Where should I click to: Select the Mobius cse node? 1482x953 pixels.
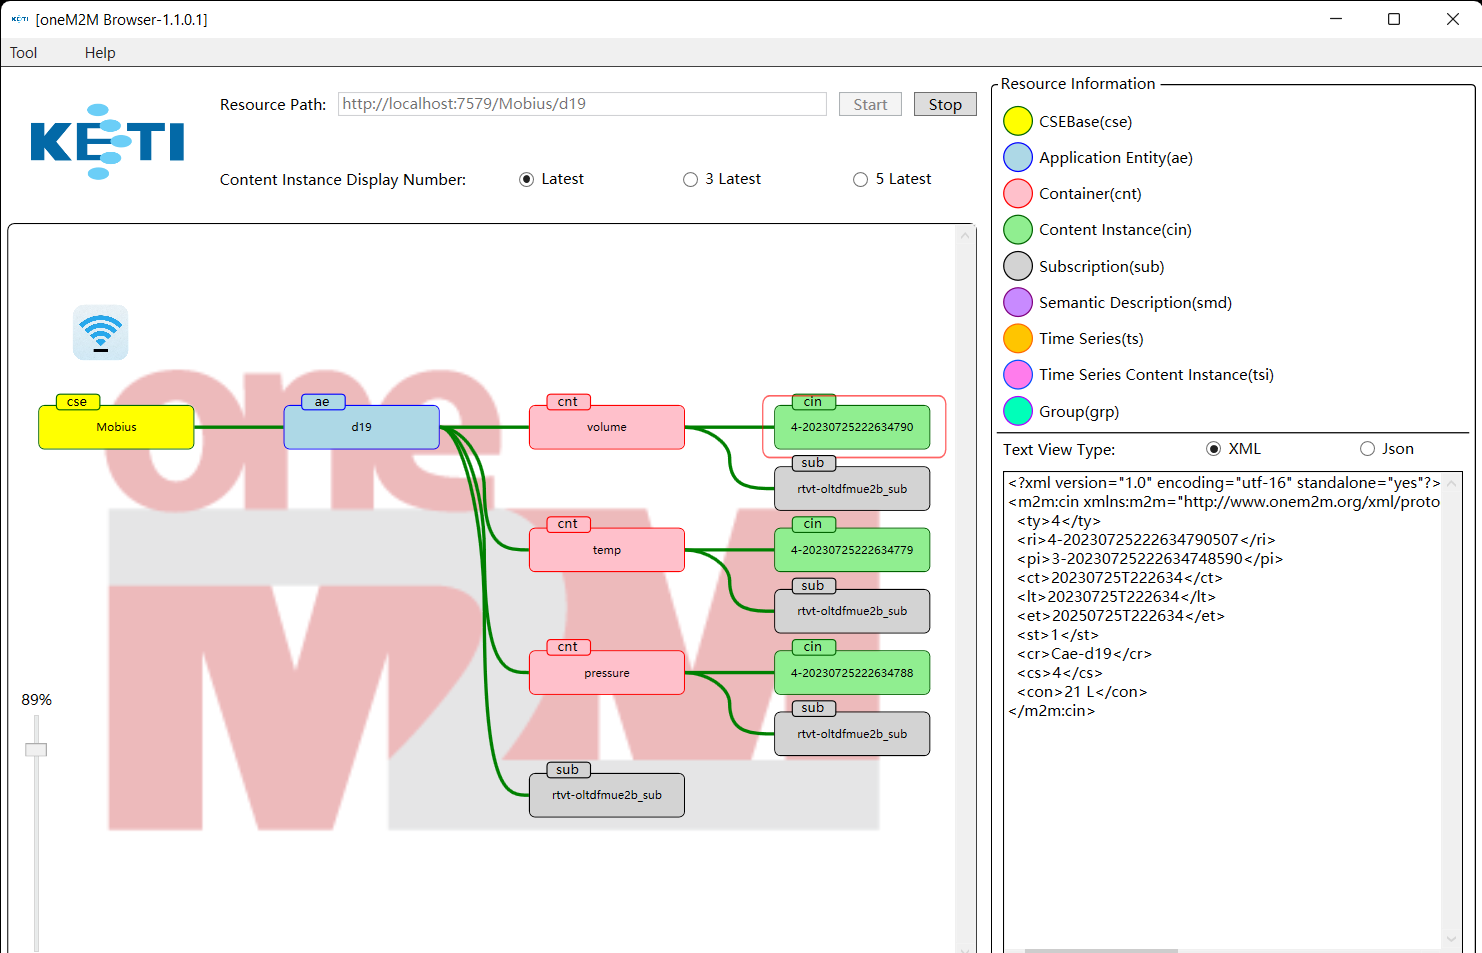point(116,427)
